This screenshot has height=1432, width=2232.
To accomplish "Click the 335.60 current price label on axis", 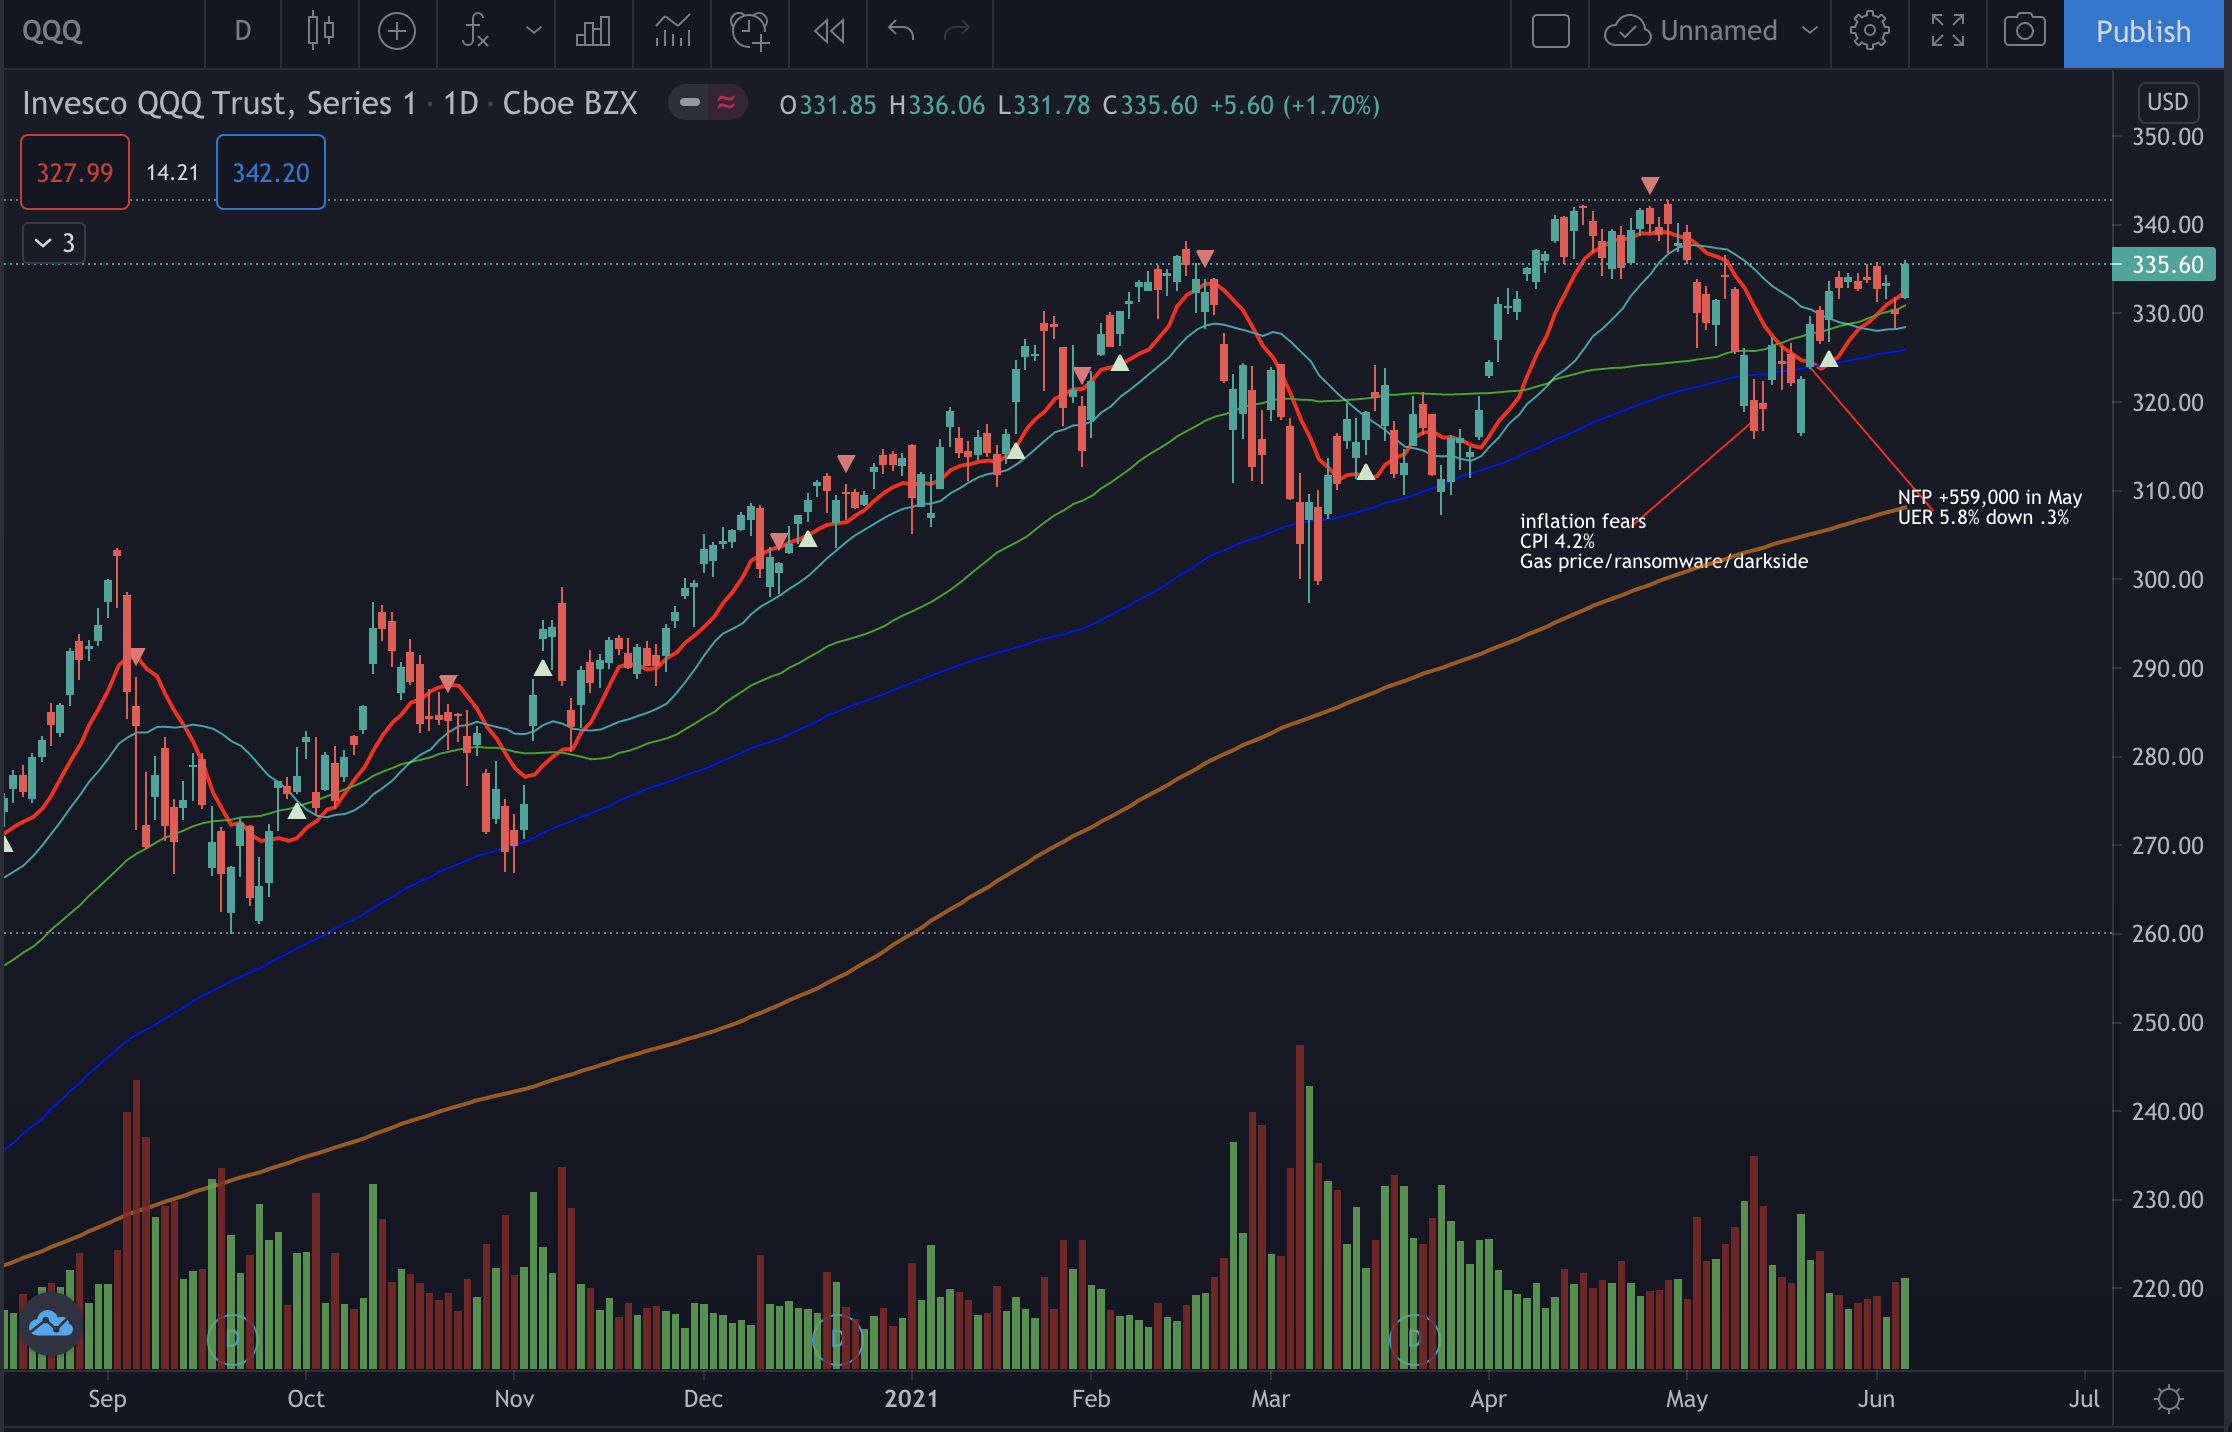I will [x=2165, y=265].
